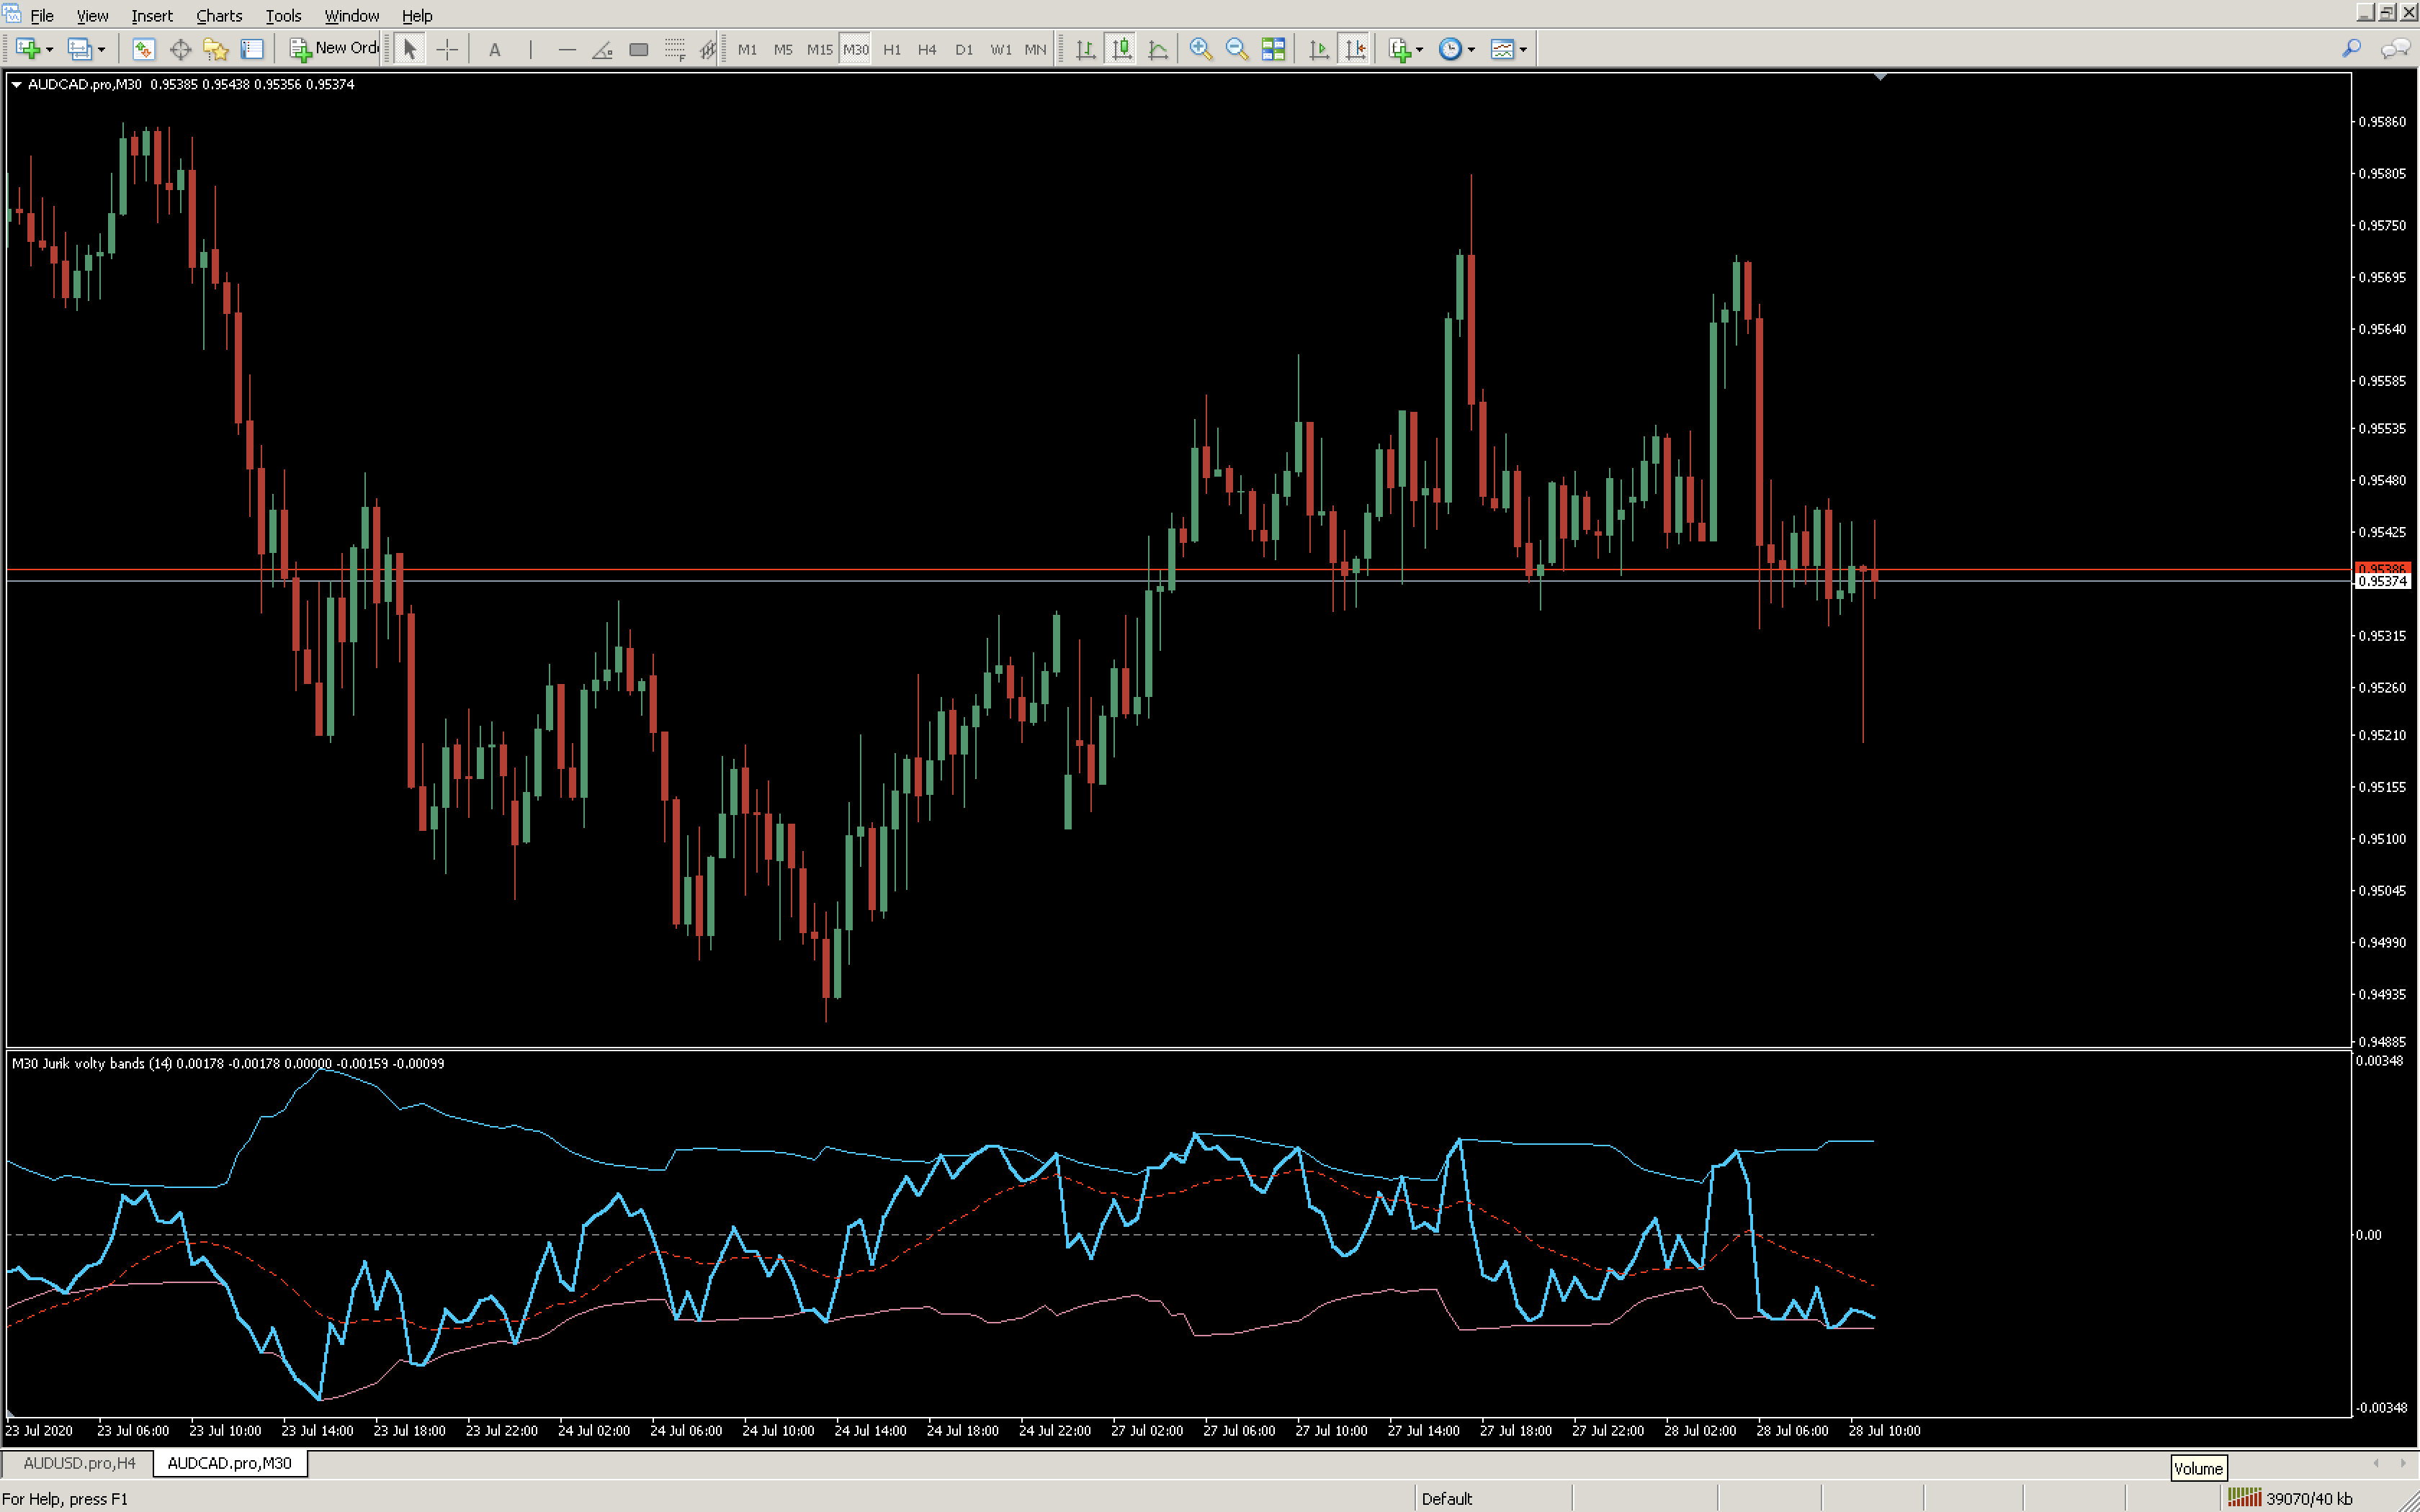The width and height of the screenshot is (2420, 1512).
Task: Open the Templates dropdown arrow
Action: click(1523, 49)
